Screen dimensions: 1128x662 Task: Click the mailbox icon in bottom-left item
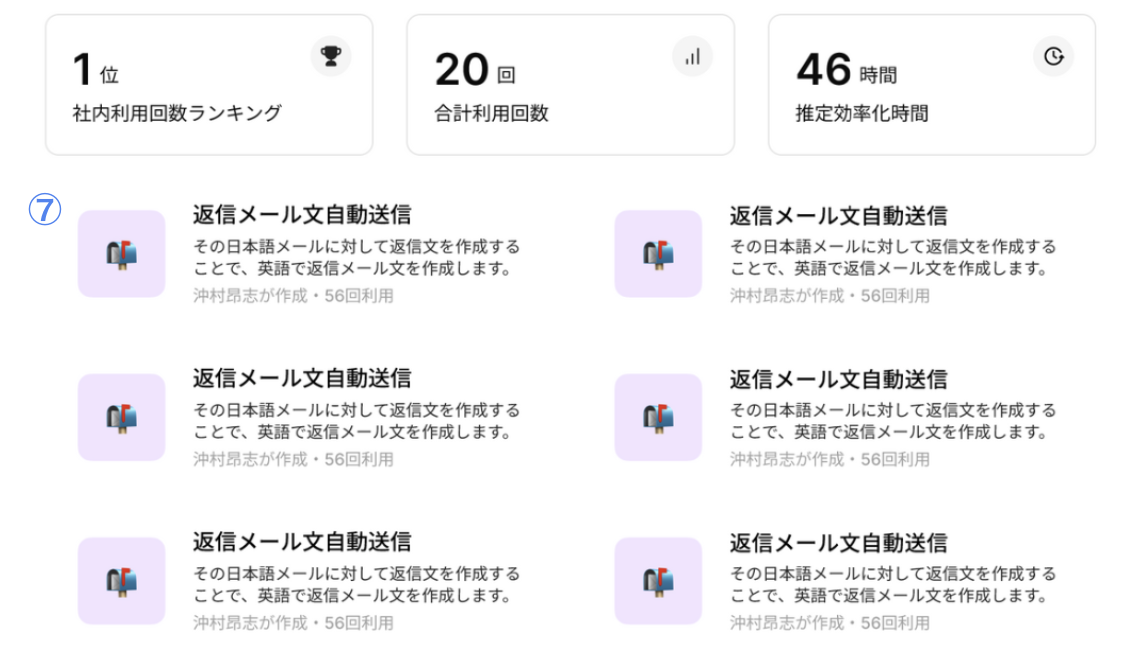(x=121, y=581)
